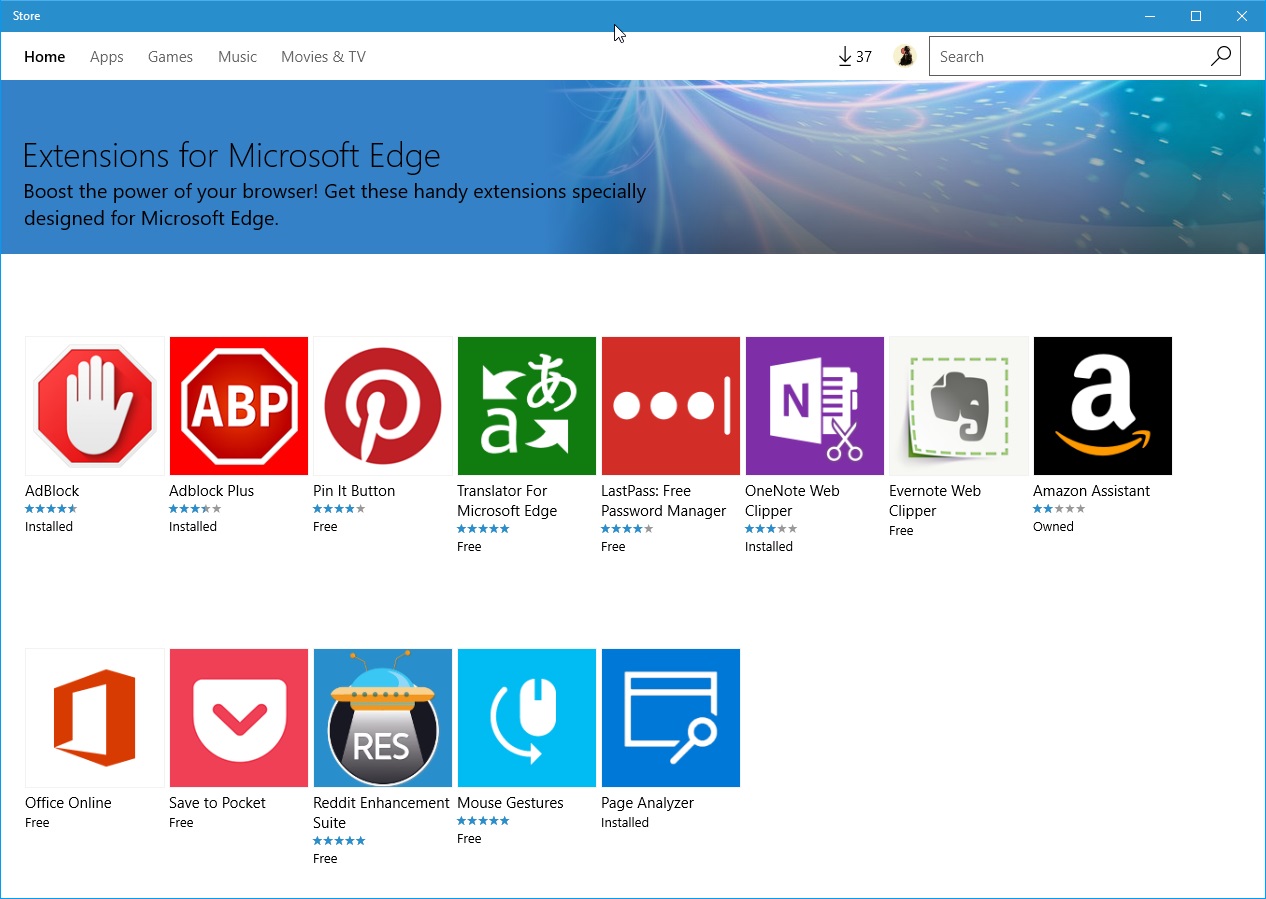Open the Evernote Web Clipper extension

(x=958, y=406)
